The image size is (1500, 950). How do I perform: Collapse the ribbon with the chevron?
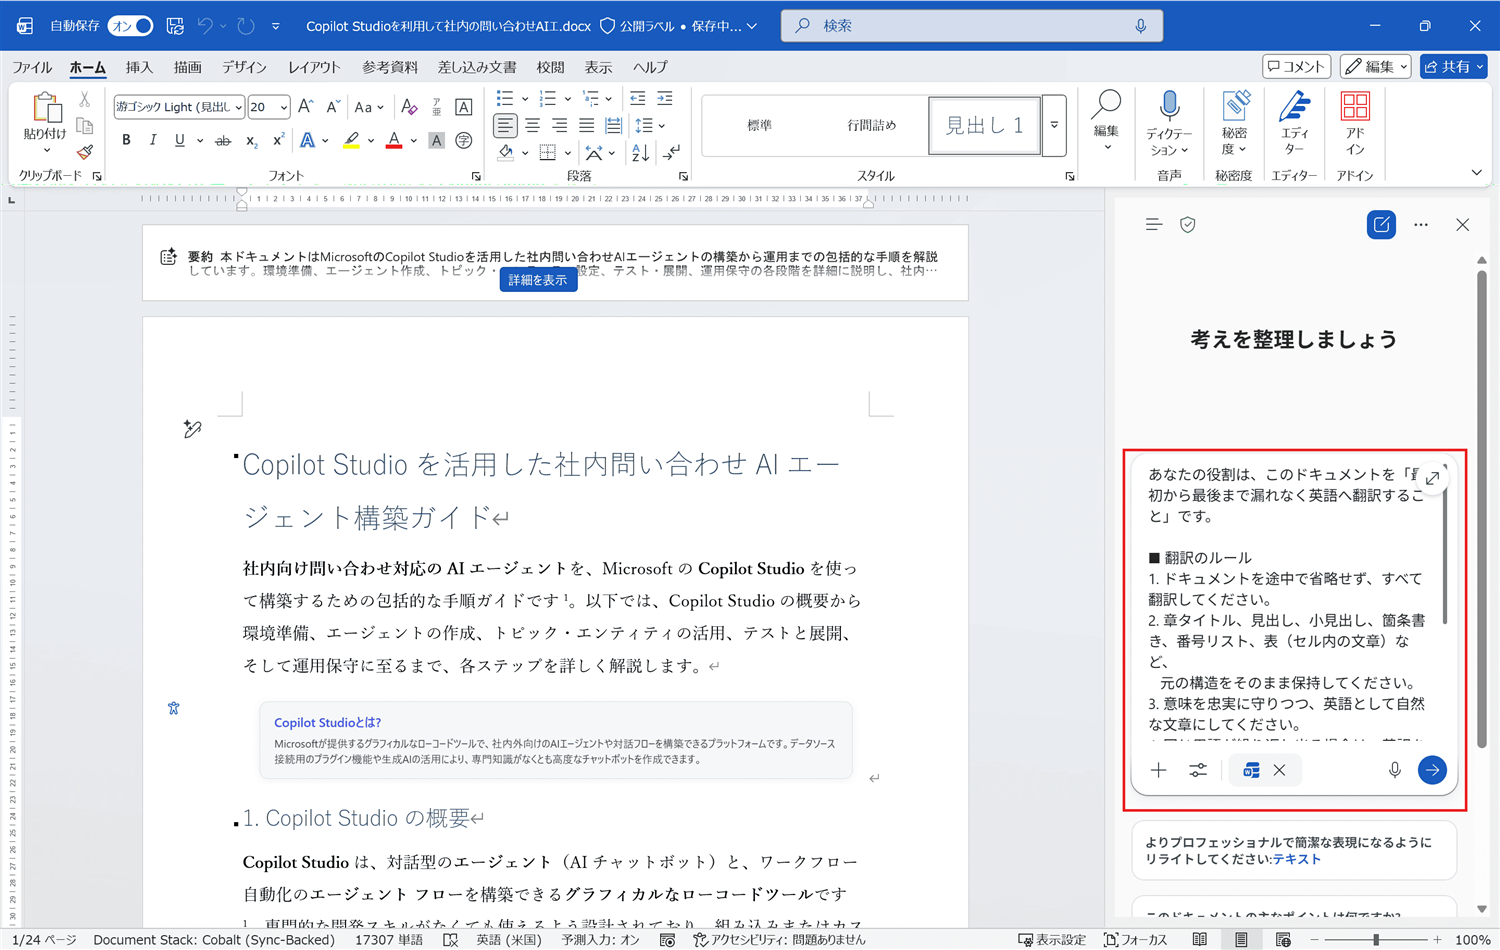(1476, 173)
